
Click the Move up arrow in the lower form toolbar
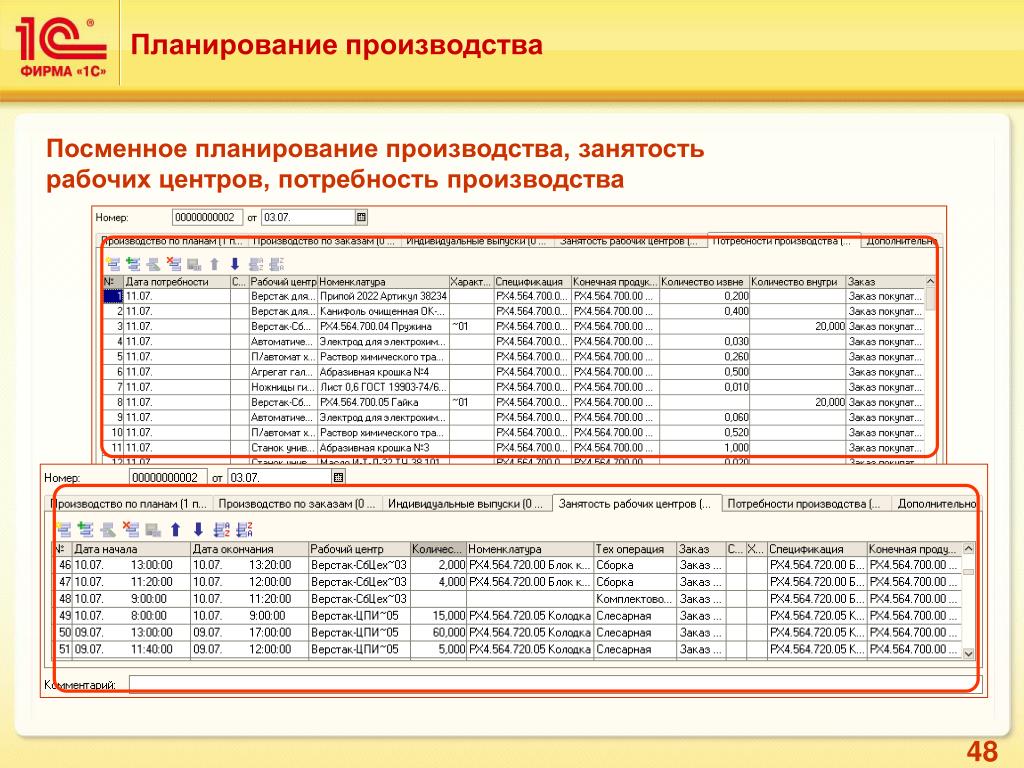point(175,530)
